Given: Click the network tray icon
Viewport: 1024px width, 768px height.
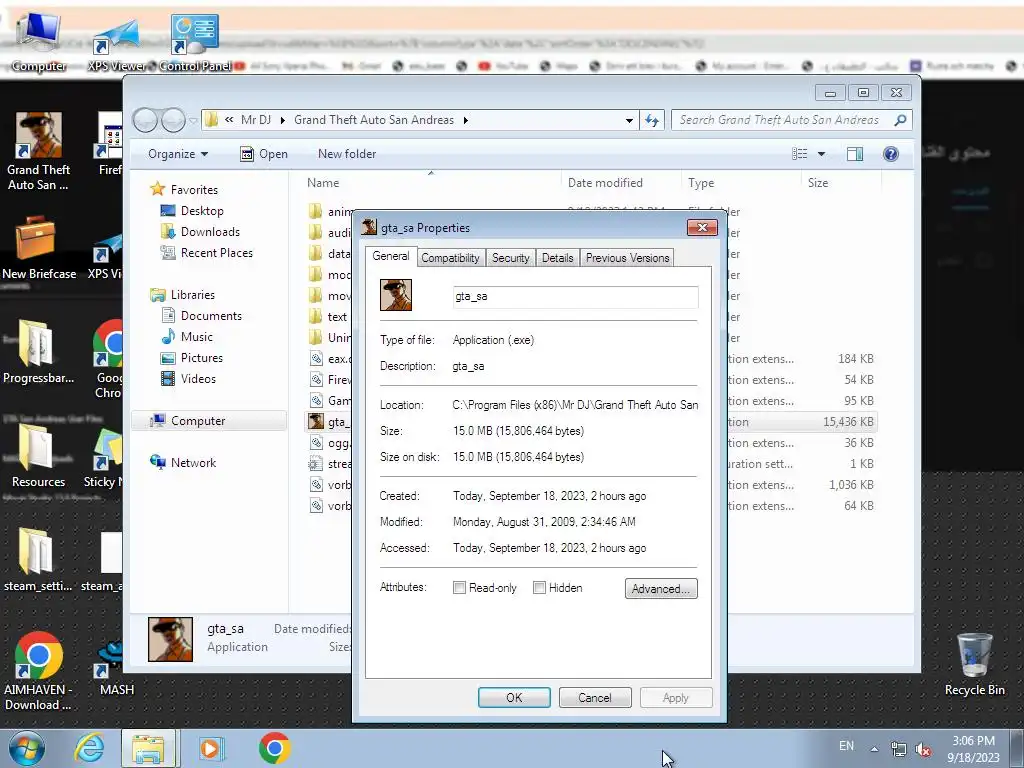Looking at the screenshot, I should point(899,750).
